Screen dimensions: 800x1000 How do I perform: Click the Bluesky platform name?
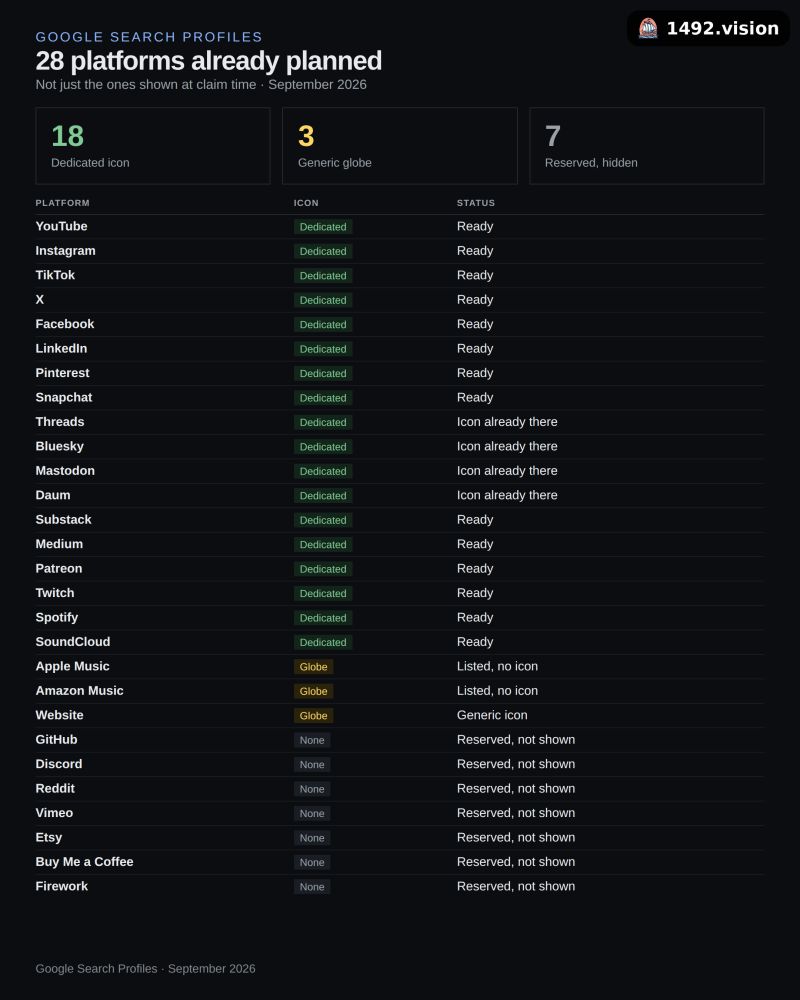click(x=59, y=446)
